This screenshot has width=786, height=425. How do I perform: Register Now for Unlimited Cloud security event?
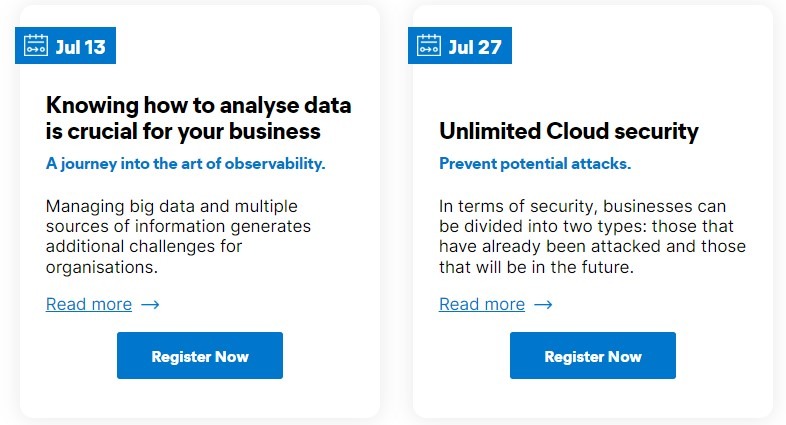pos(593,355)
